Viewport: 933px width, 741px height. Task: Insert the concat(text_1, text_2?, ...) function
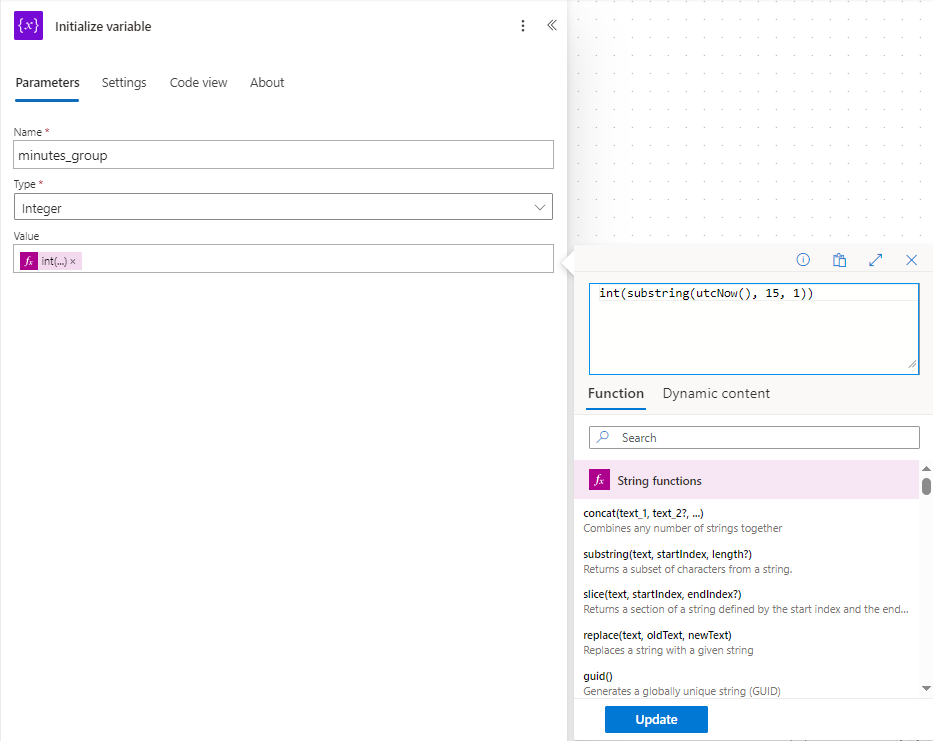point(643,513)
